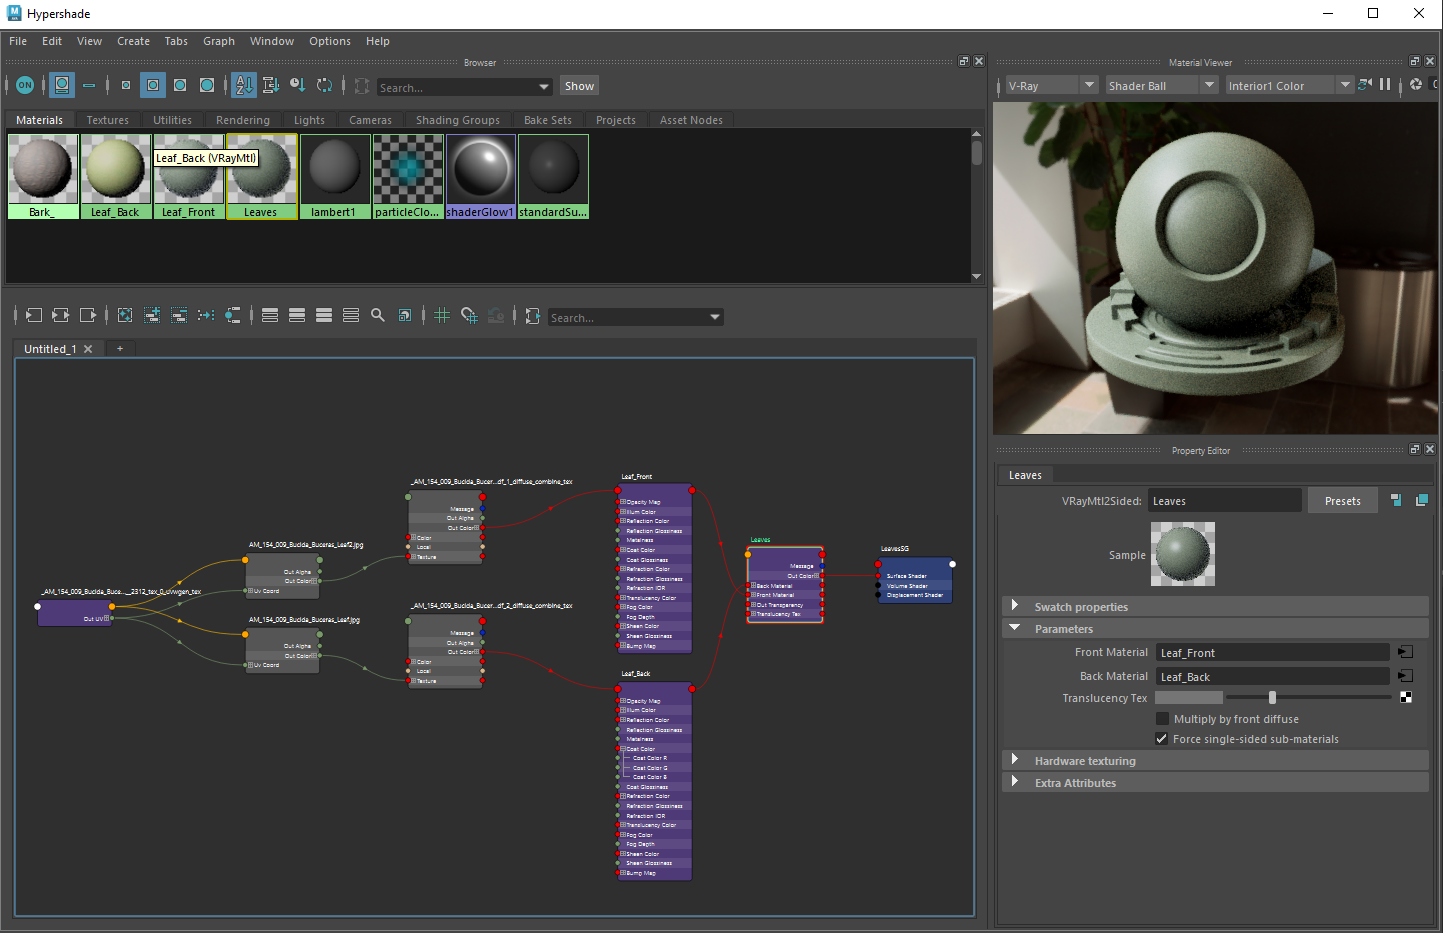Open the Browser search dropdown arrow
Screen dimensions: 1443x933
click(544, 87)
